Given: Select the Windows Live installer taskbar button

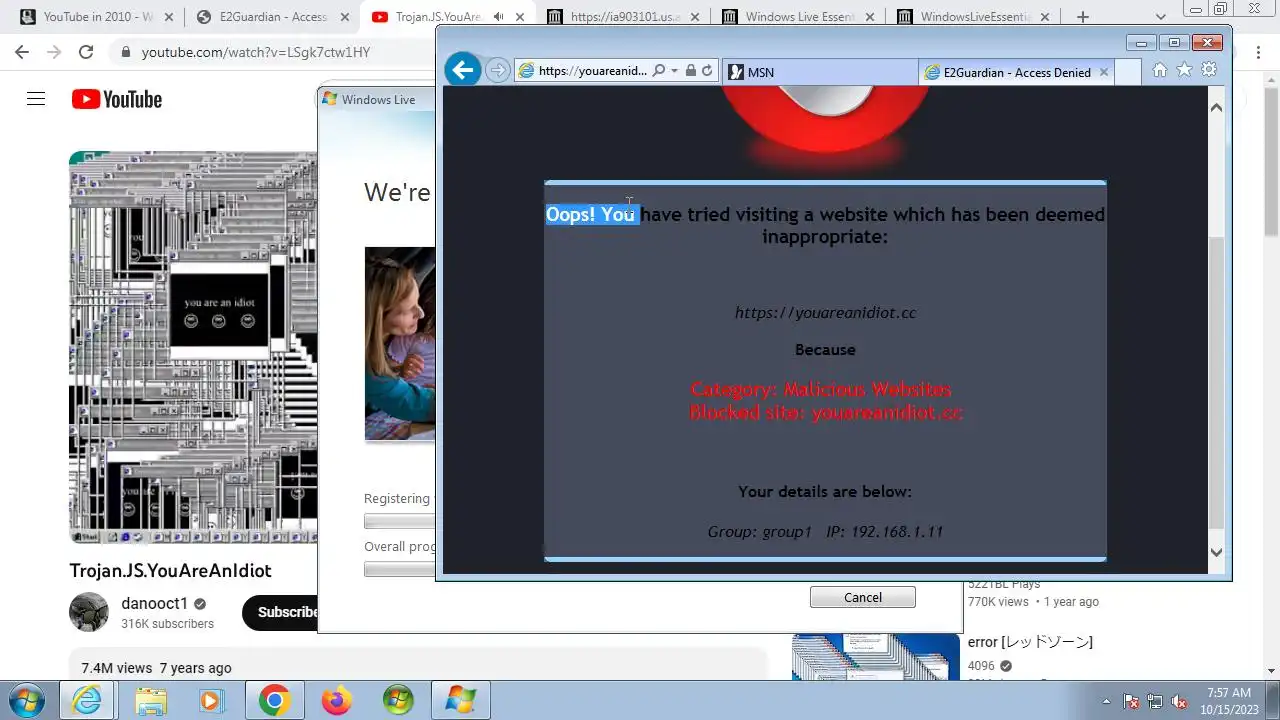Looking at the screenshot, I should pyautogui.click(x=461, y=701).
